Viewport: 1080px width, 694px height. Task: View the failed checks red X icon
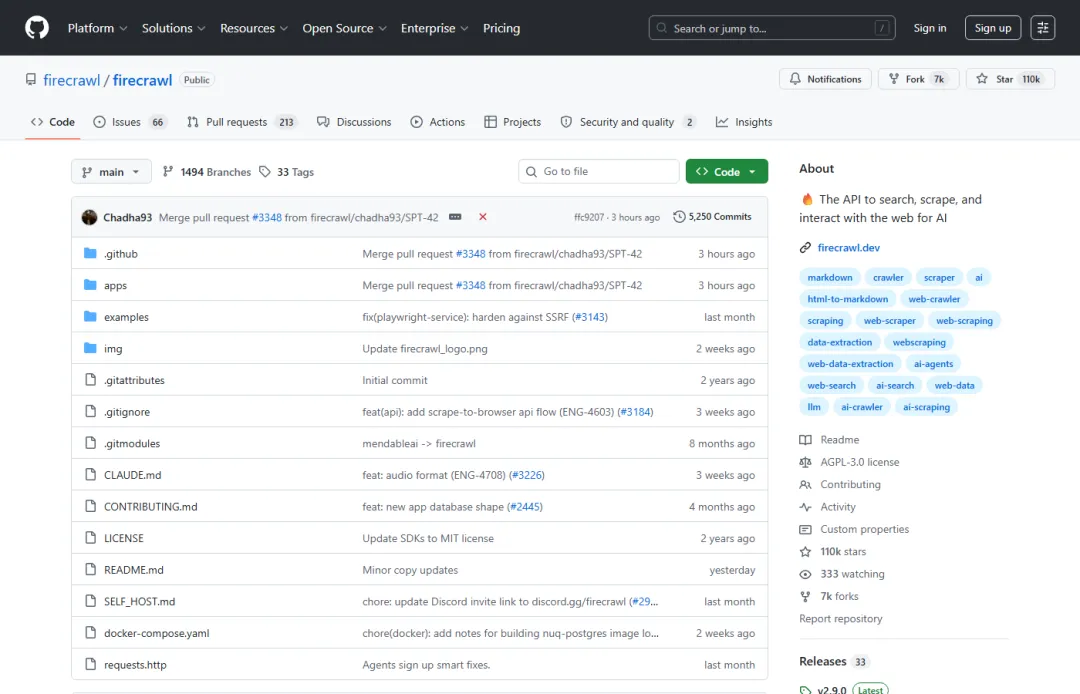[x=483, y=217]
